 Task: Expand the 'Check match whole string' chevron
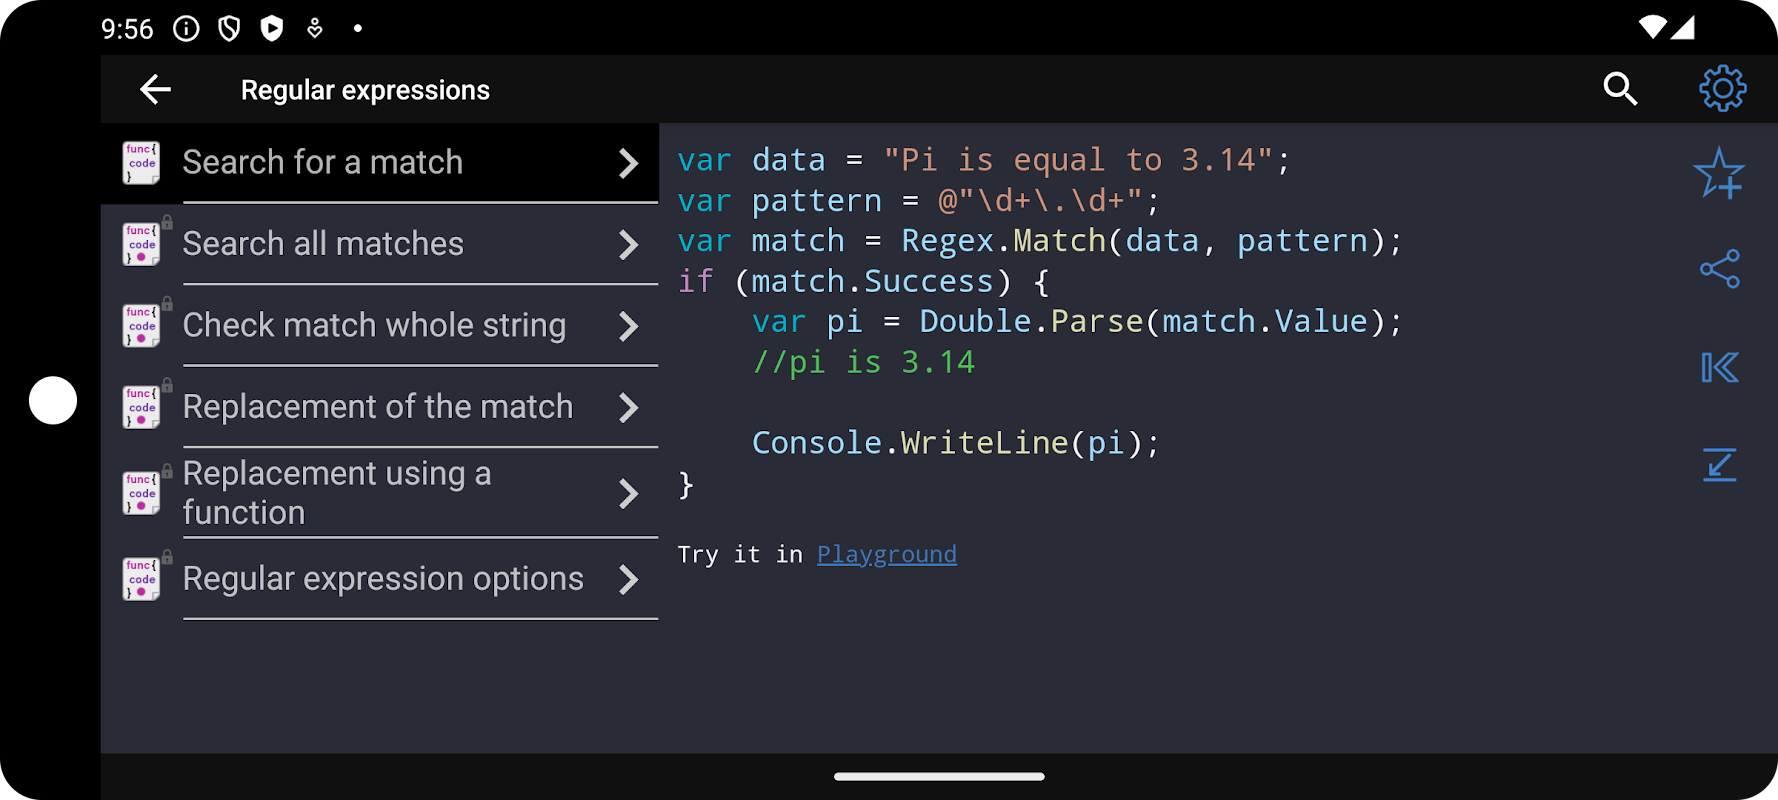628,326
